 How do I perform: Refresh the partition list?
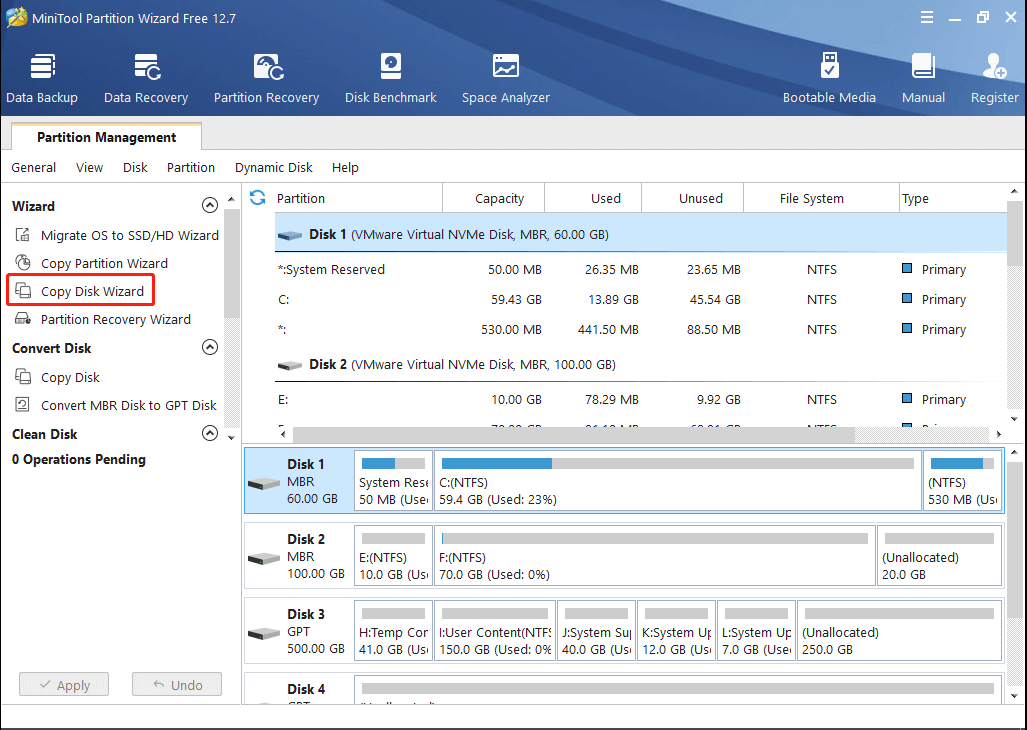(x=257, y=198)
